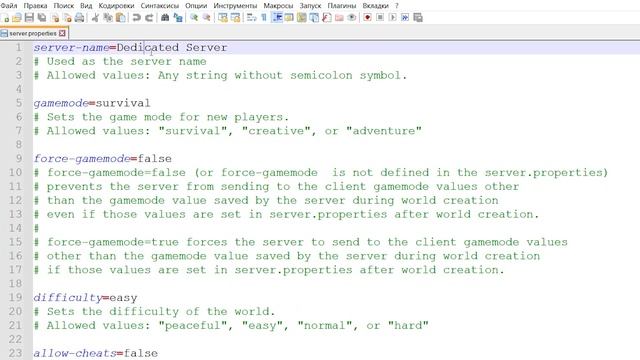Image resolution: width=640 pixels, height=360 pixels.
Task: Close the server.properties tab
Action: click(62, 33)
